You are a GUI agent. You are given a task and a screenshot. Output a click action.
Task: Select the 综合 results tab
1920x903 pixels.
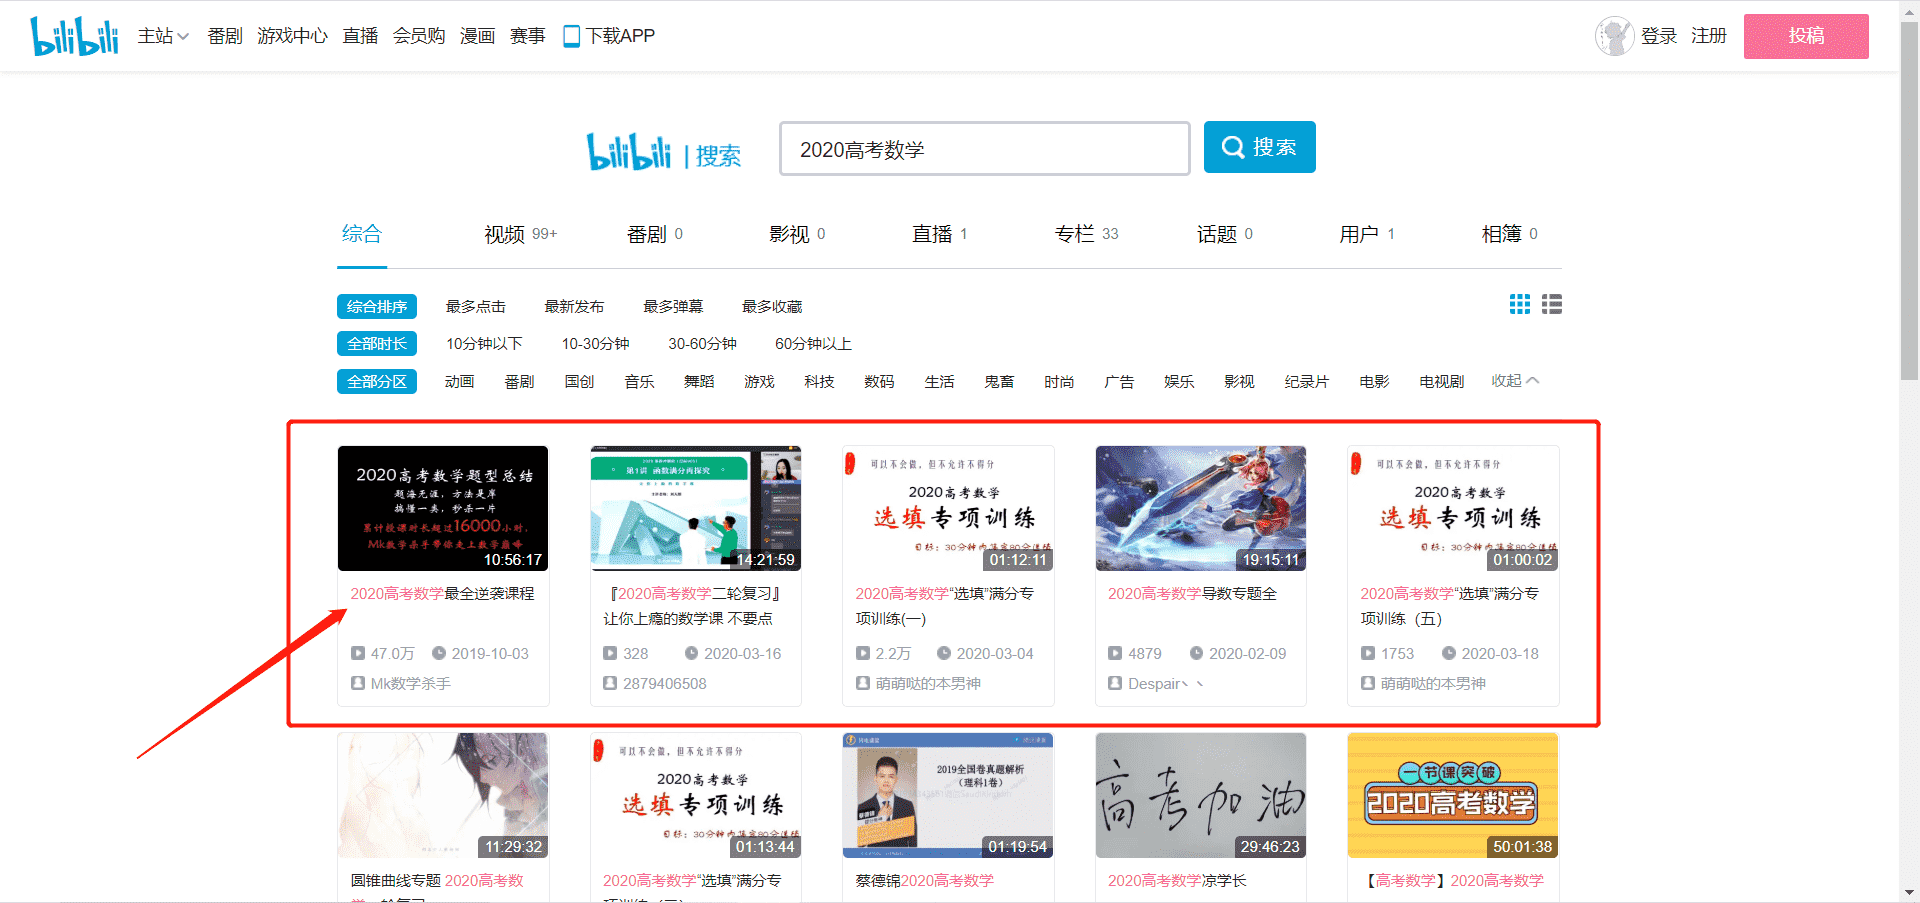(x=362, y=234)
